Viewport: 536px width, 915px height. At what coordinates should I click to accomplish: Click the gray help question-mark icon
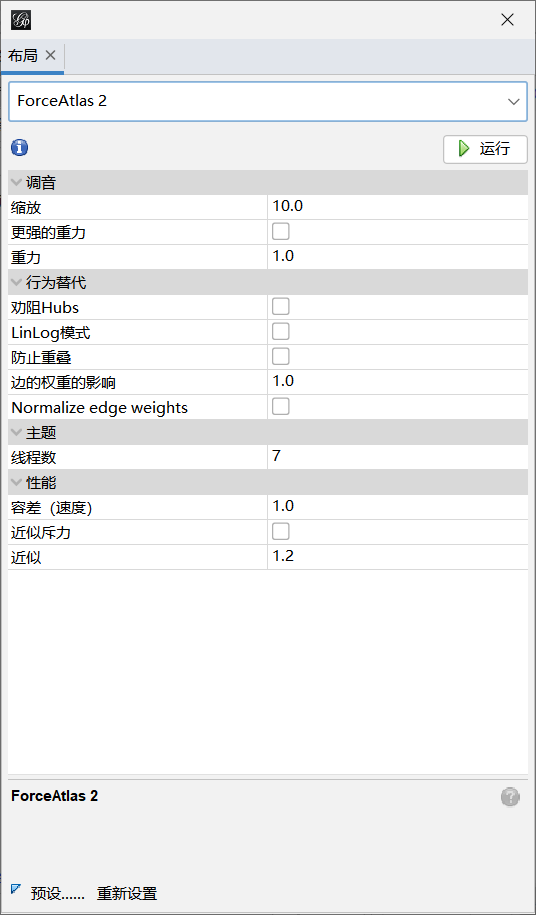[510, 797]
